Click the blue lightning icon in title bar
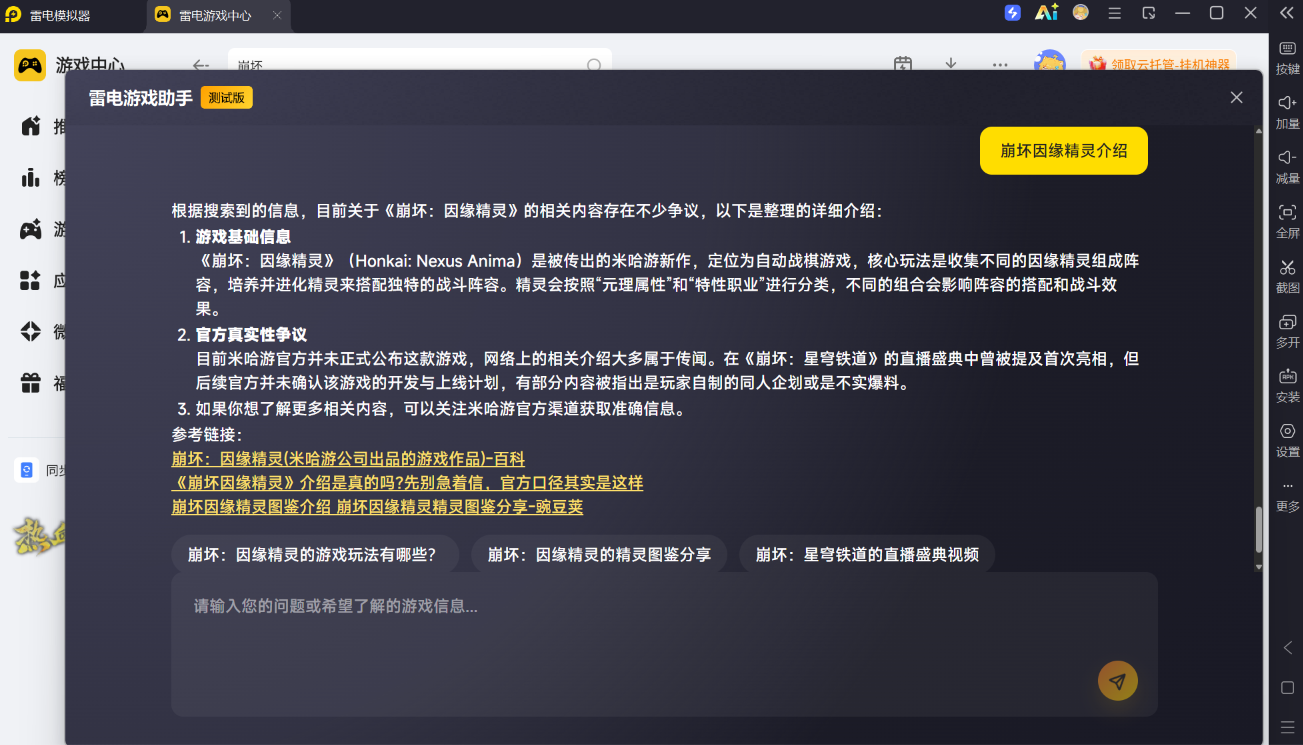The image size is (1303, 745). click(1013, 13)
